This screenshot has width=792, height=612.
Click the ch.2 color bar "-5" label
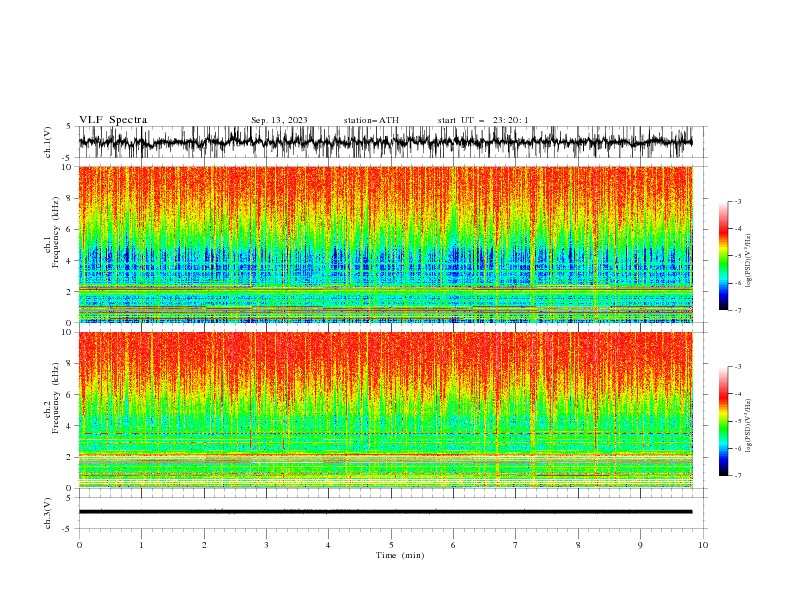(x=738, y=421)
